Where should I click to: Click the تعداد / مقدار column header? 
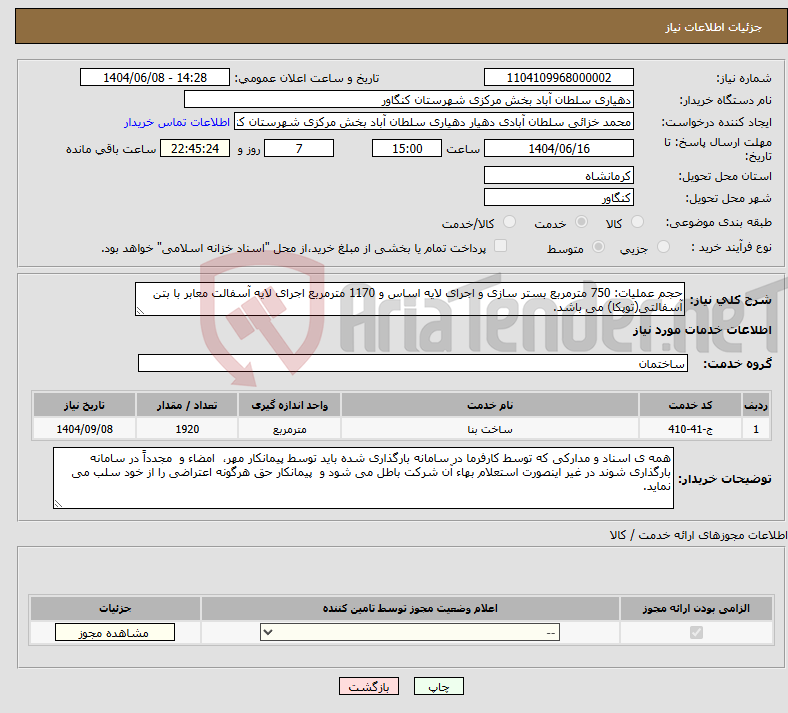[187, 405]
